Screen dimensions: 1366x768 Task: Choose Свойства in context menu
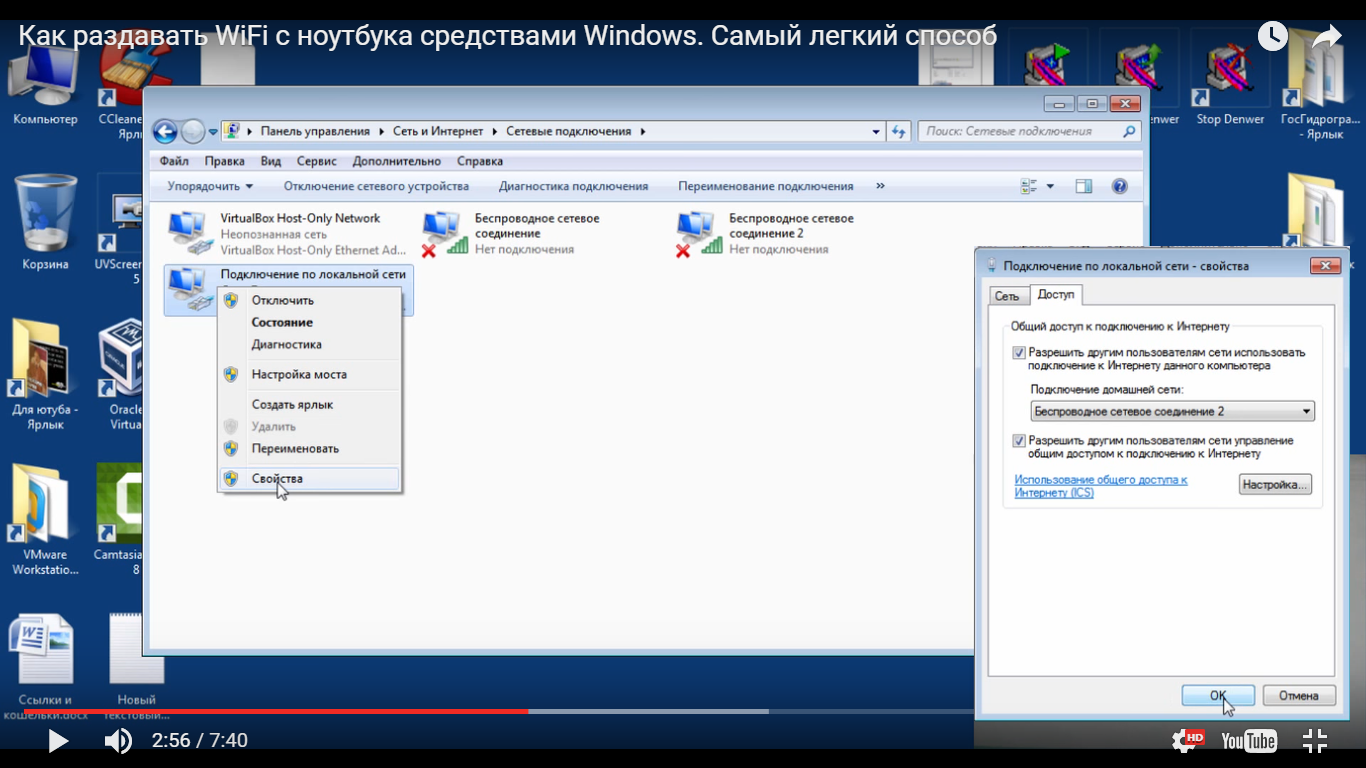(309, 478)
